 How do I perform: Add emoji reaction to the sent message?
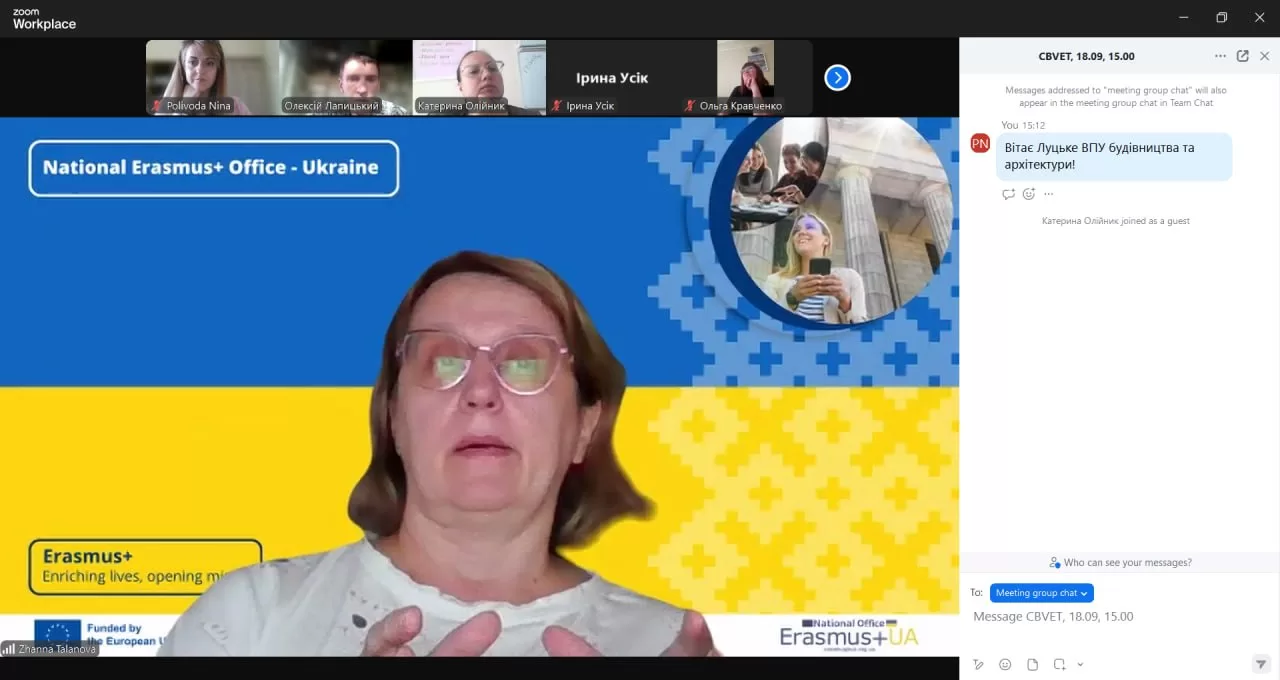point(1028,194)
